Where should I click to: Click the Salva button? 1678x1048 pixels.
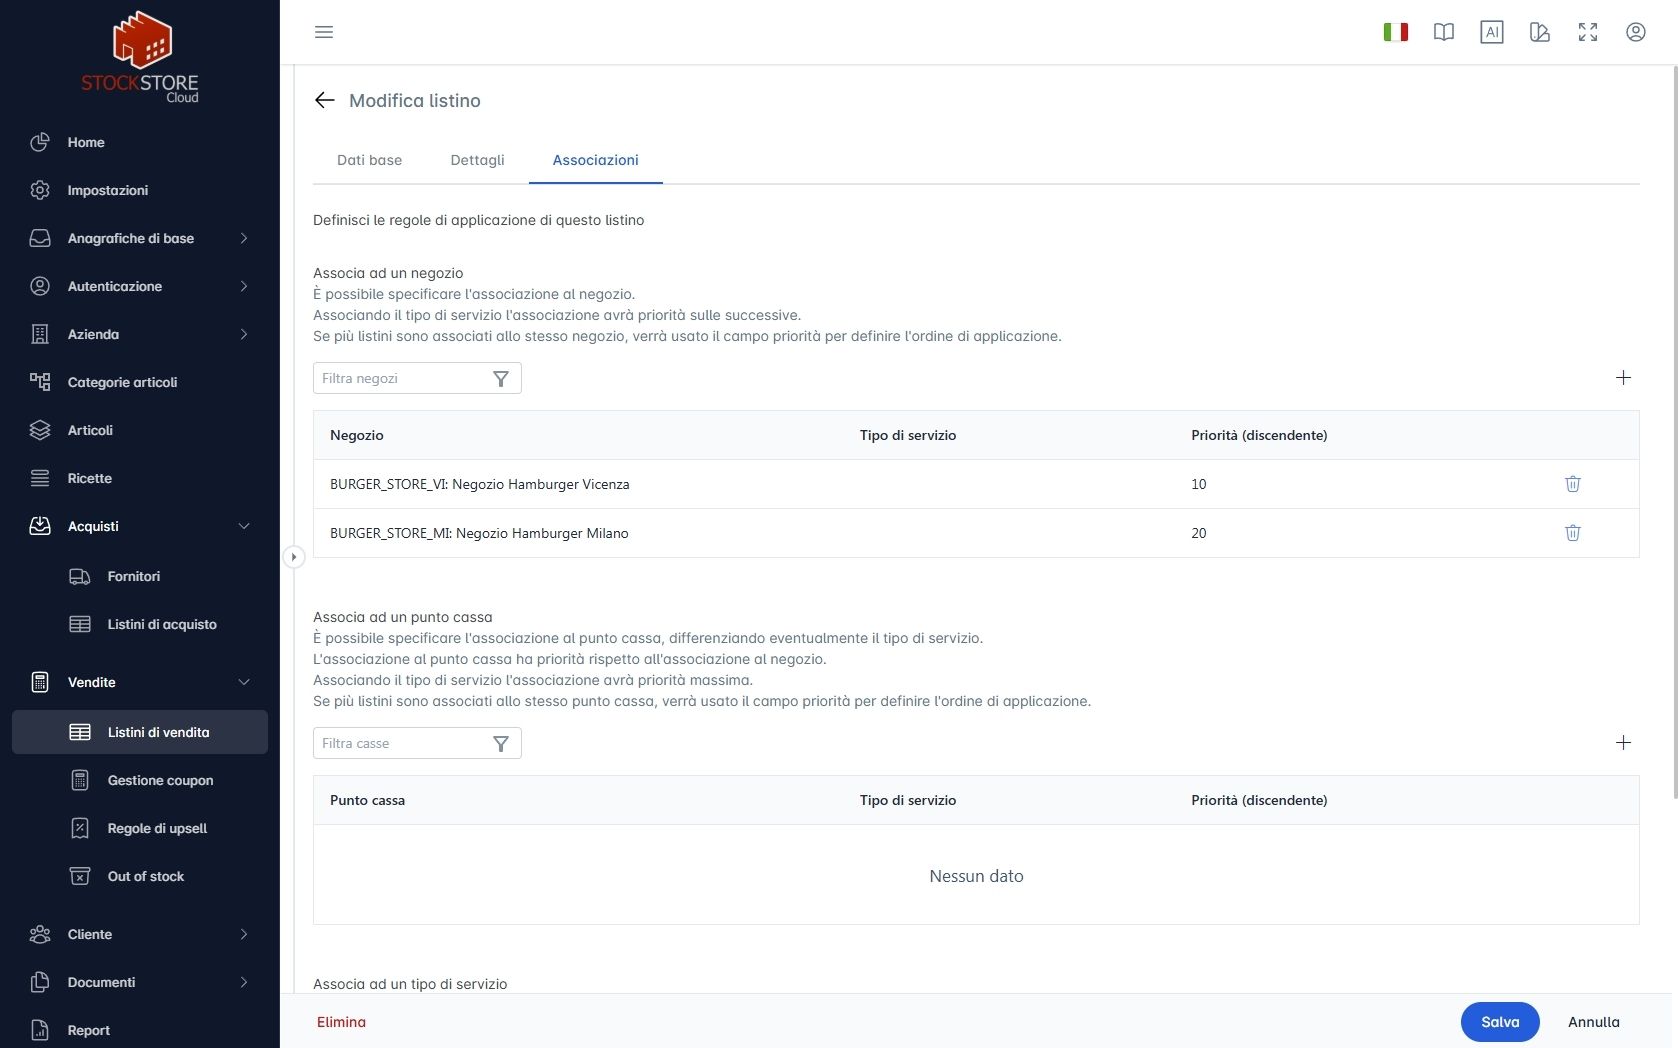coord(1499,1022)
